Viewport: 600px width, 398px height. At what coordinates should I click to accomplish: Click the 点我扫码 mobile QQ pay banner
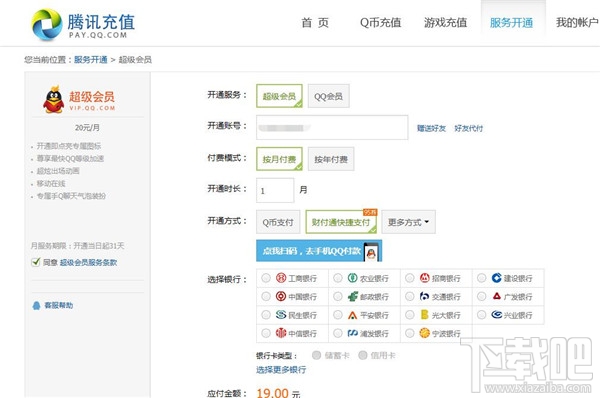click(x=319, y=251)
